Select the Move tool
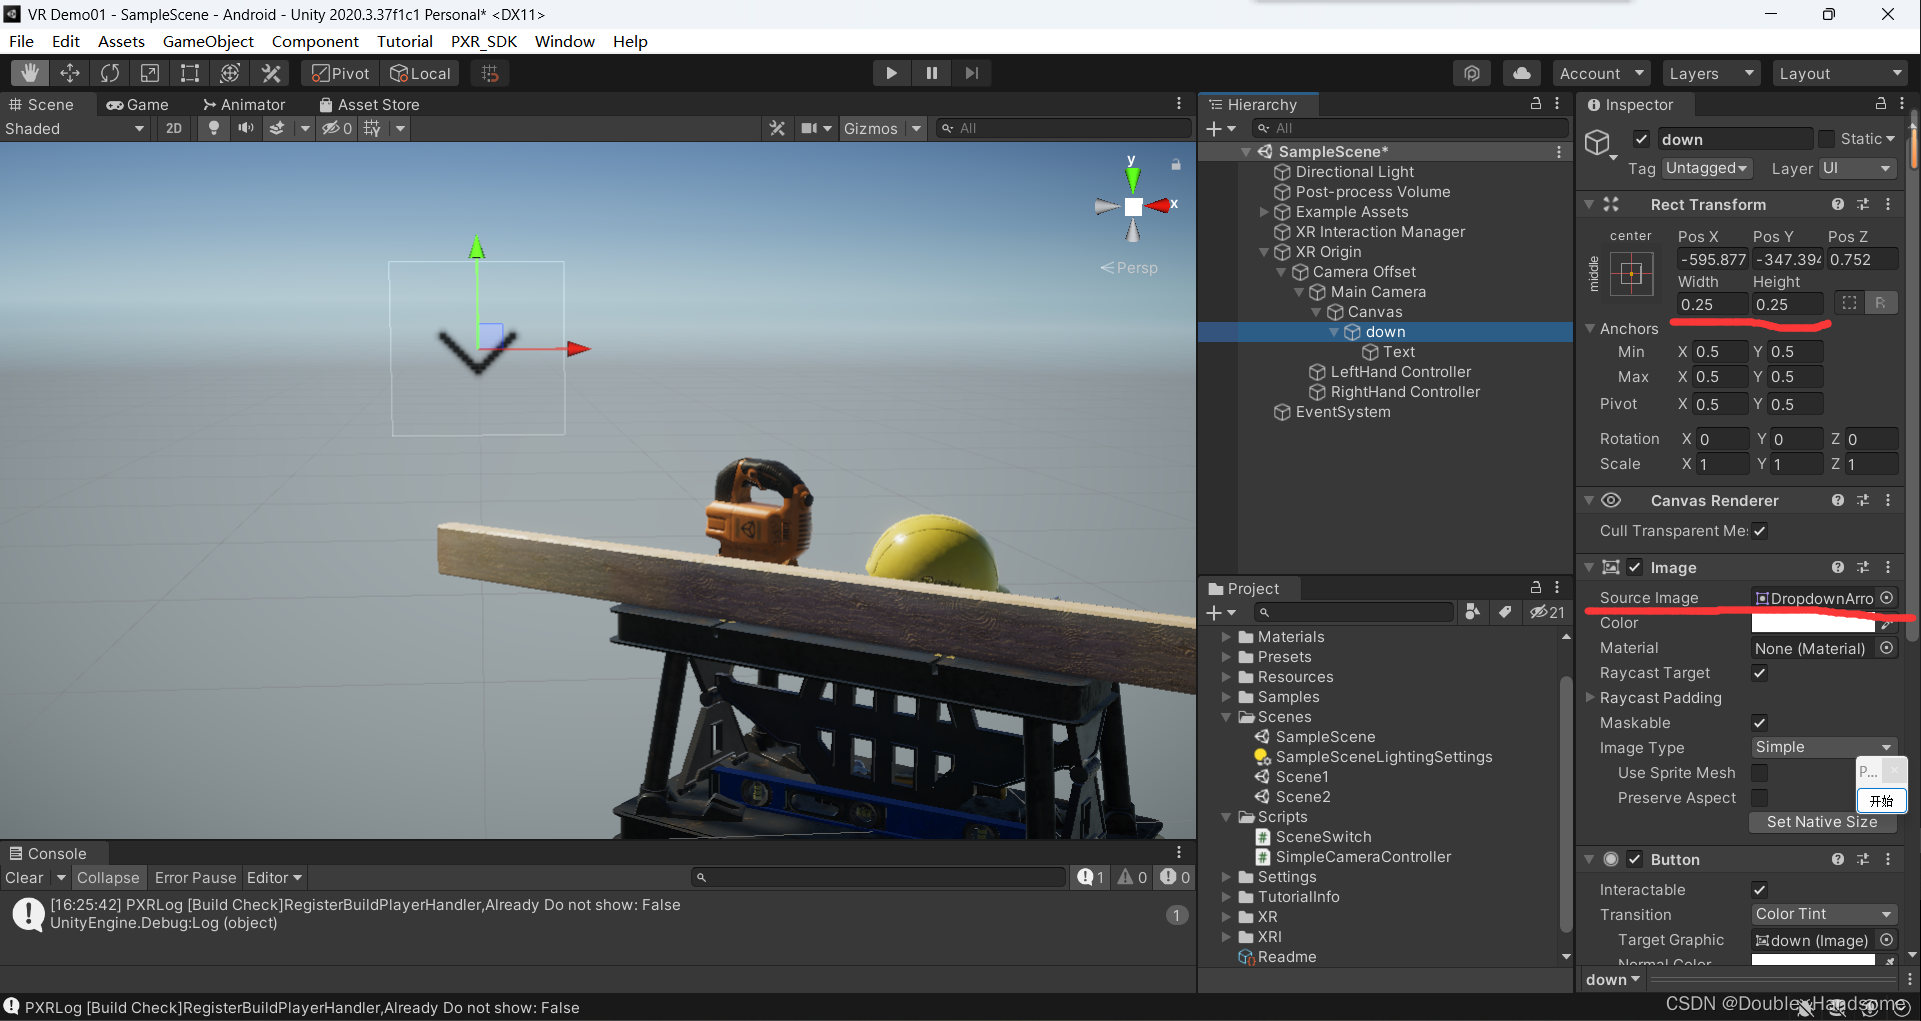Screen dimensions: 1921x1021 [70, 73]
